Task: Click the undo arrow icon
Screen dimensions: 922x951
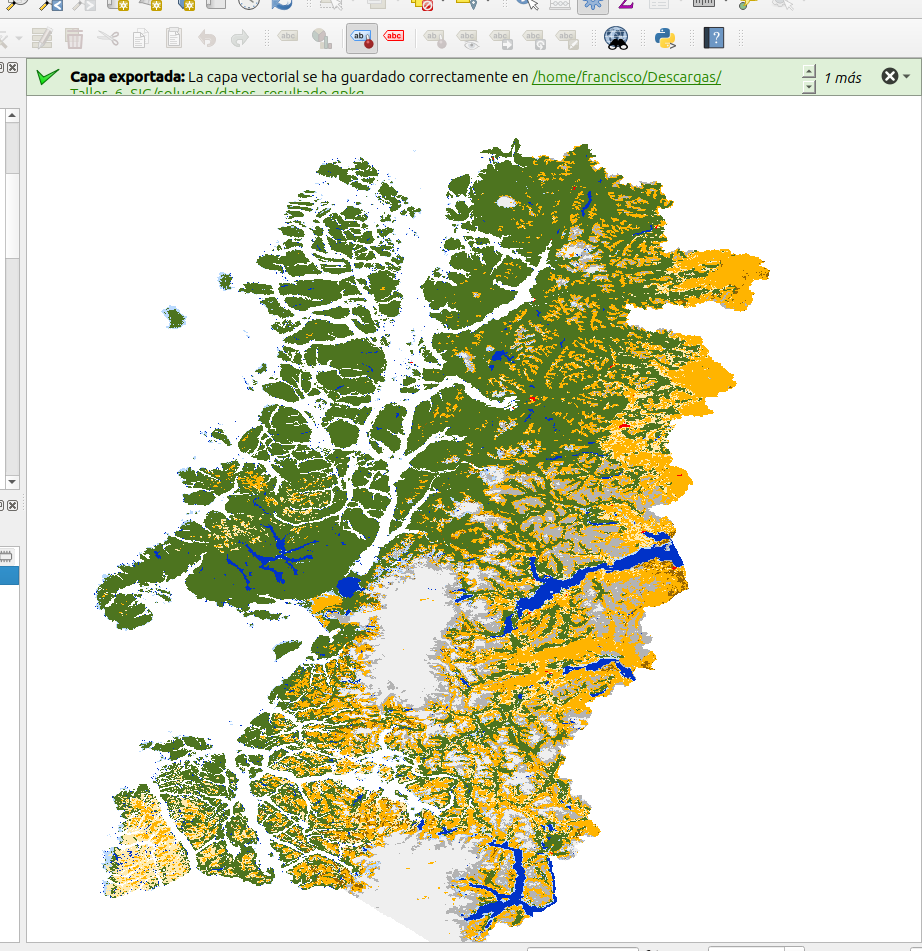Action: (207, 39)
